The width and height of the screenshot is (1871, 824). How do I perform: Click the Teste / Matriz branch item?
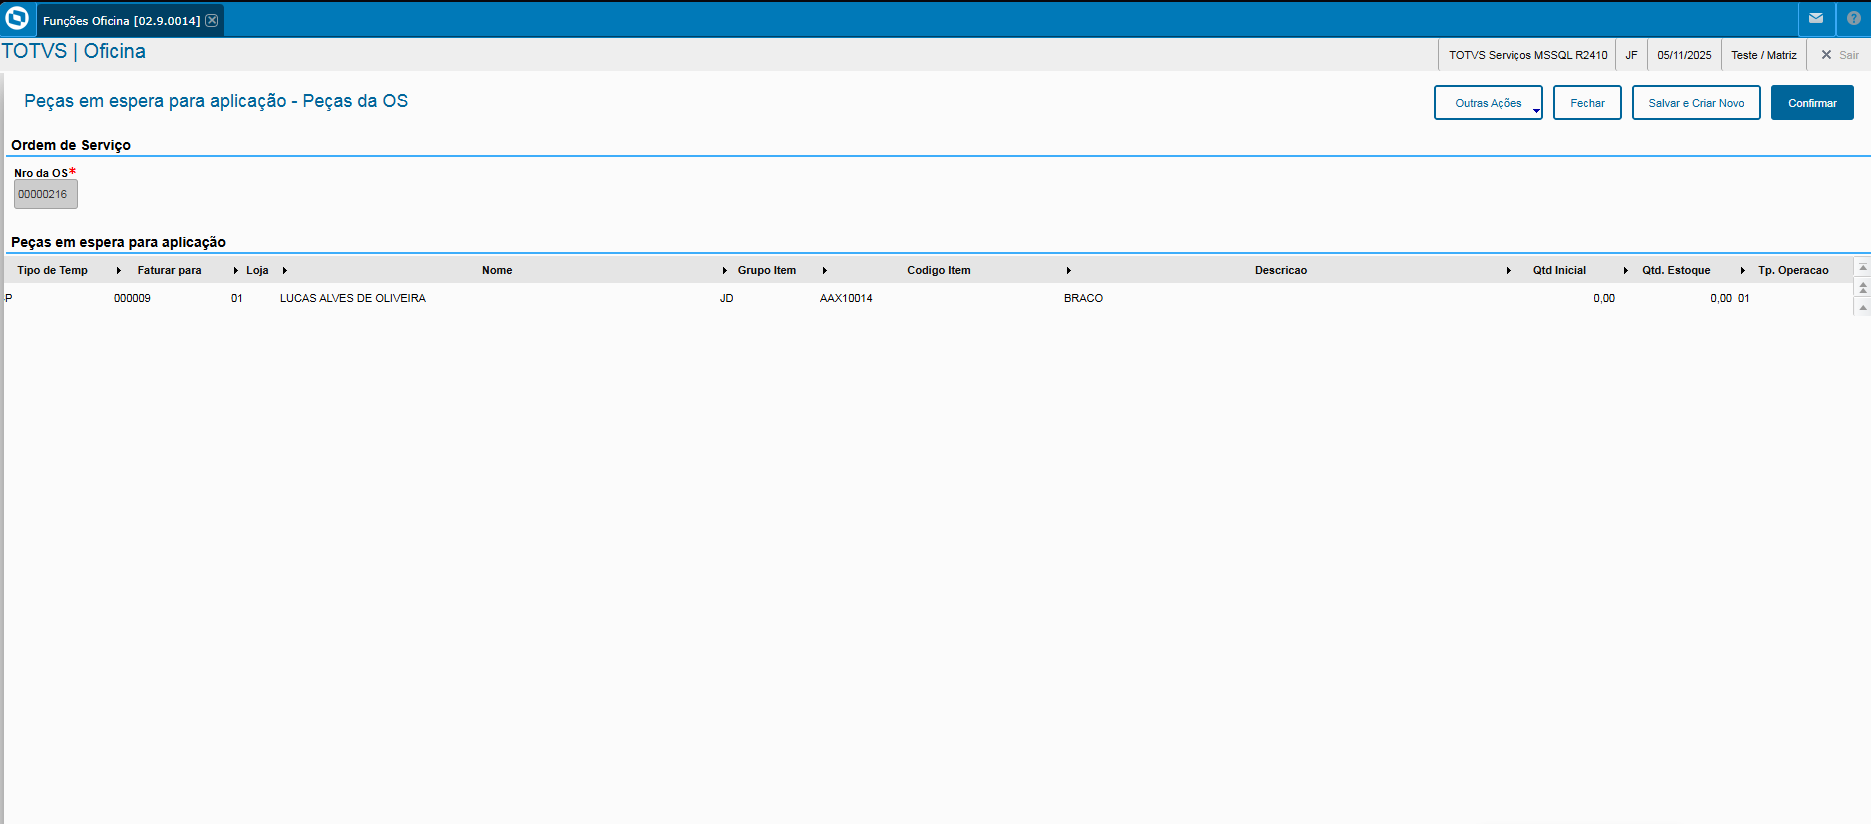point(1764,55)
